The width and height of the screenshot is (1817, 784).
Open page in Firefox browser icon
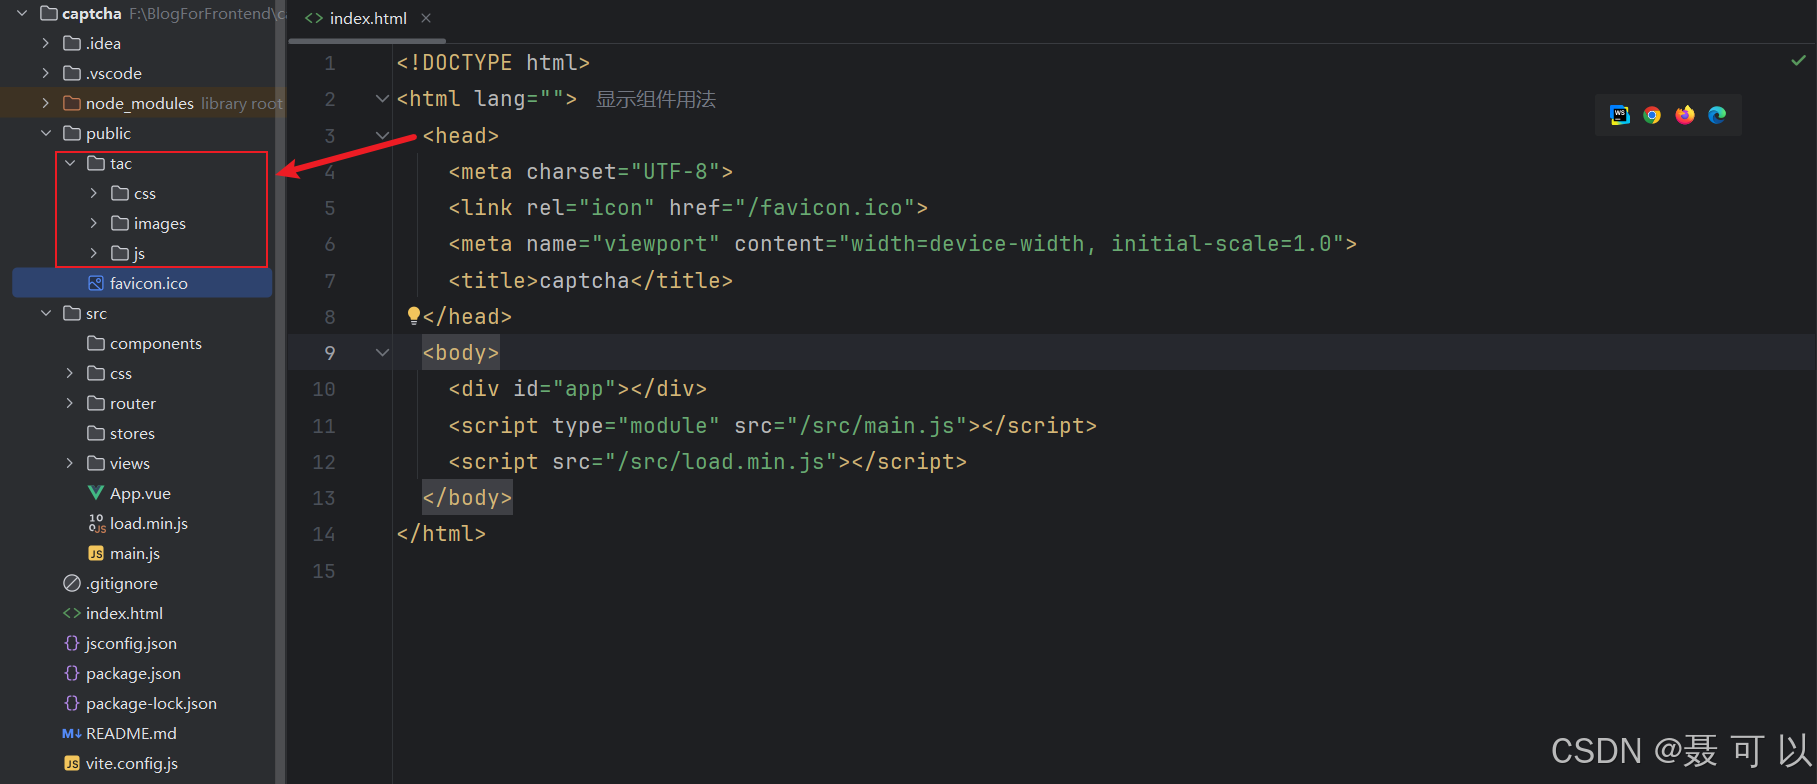[1685, 115]
